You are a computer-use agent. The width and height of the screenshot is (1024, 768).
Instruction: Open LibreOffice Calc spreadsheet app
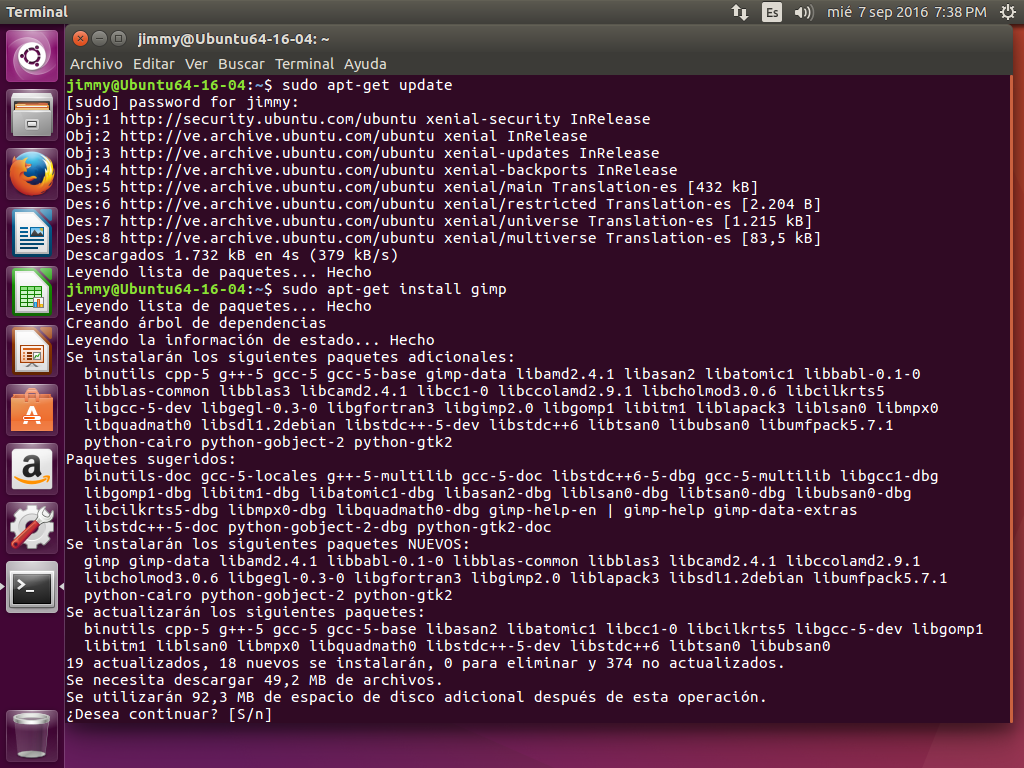click(x=32, y=292)
